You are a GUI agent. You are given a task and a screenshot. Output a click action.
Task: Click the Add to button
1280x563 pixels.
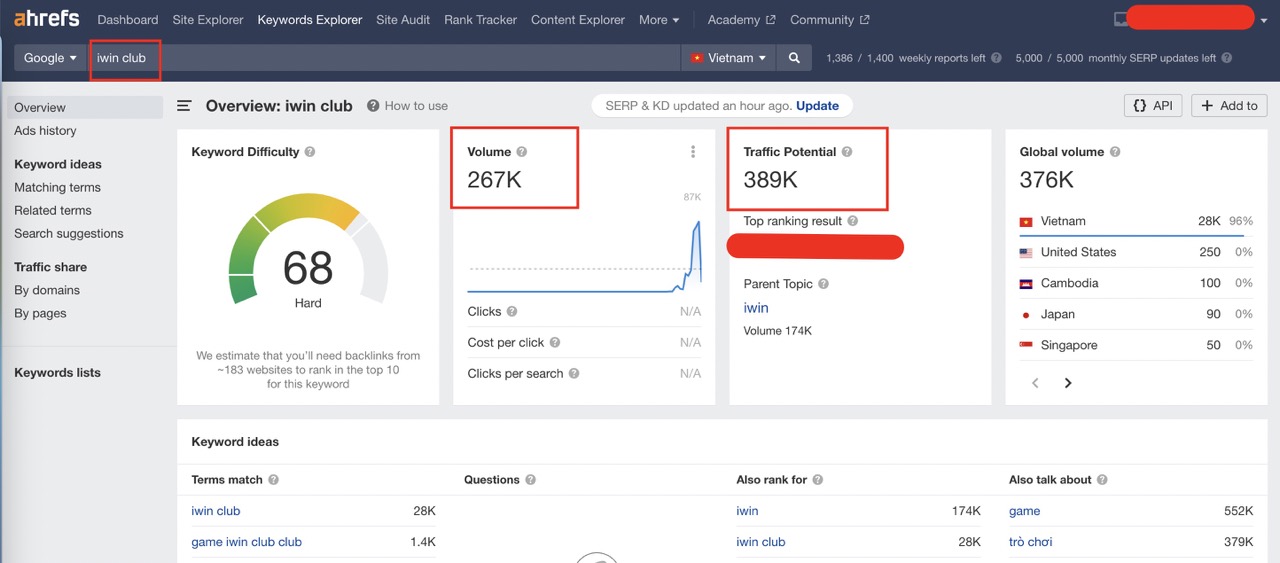click(1229, 106)
